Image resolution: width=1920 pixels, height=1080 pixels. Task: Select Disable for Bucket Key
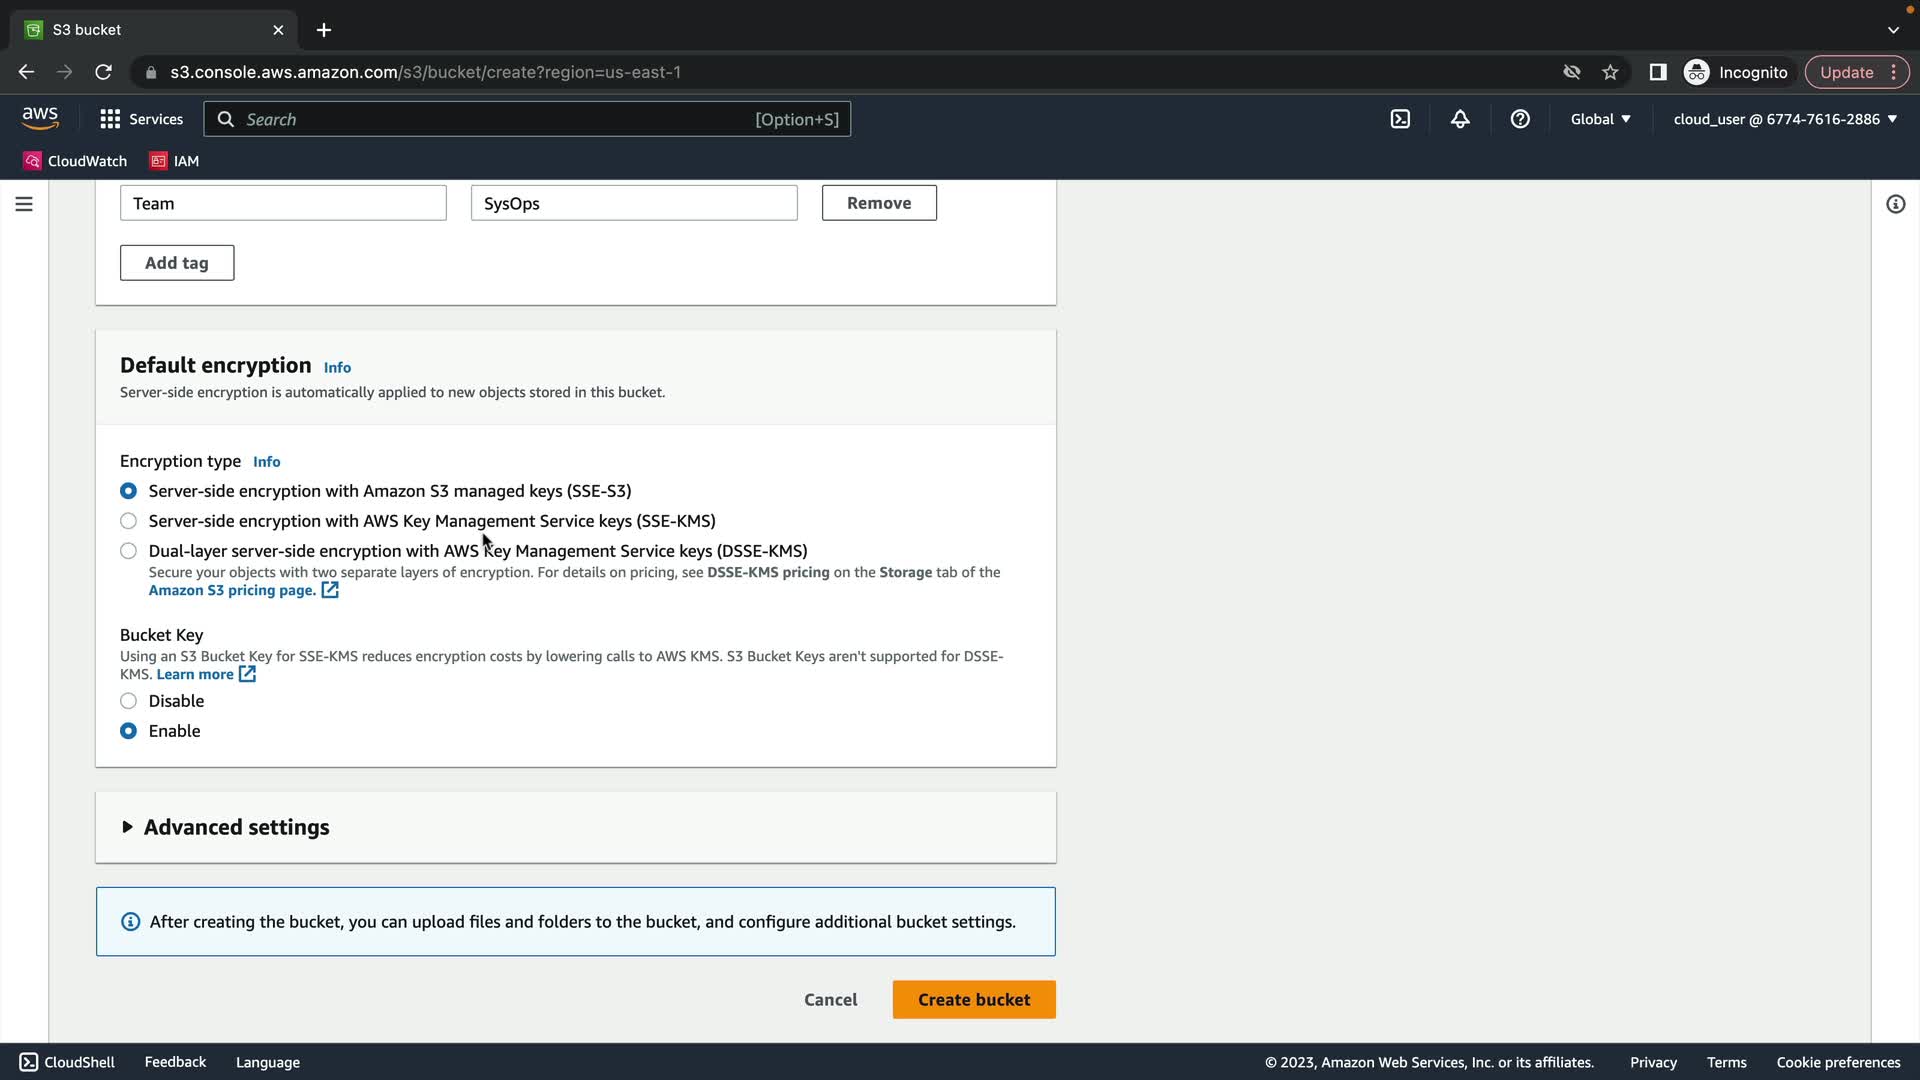click(128, 701)
